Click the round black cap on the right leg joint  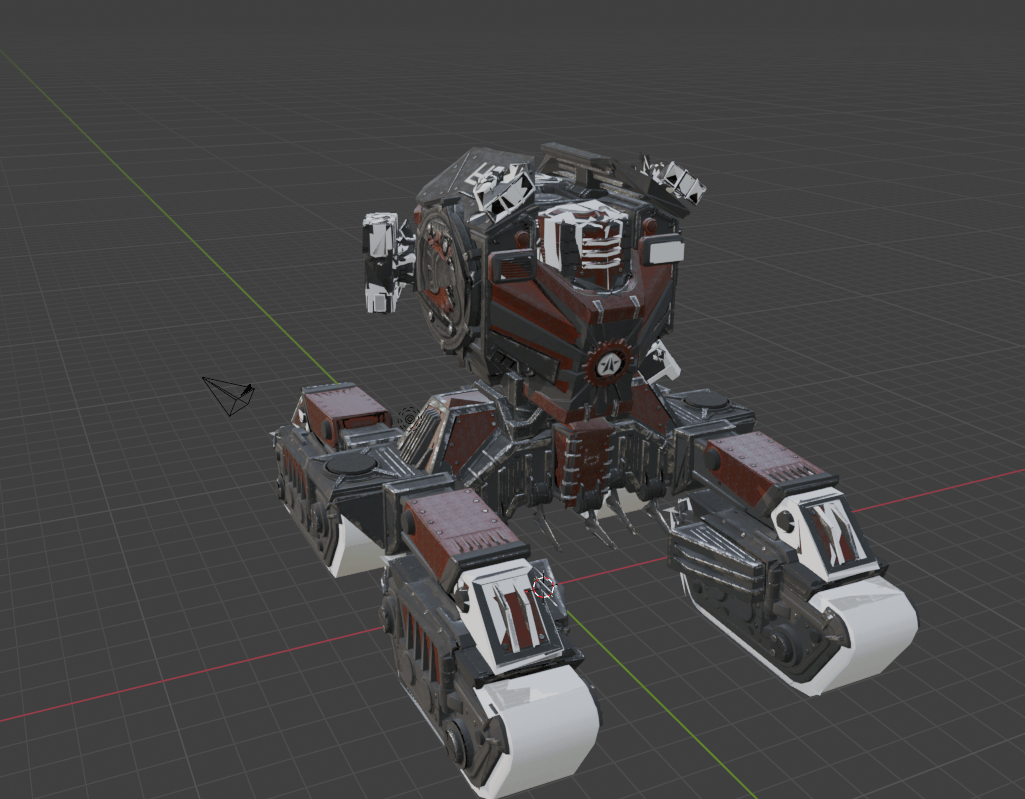[699, 400]
